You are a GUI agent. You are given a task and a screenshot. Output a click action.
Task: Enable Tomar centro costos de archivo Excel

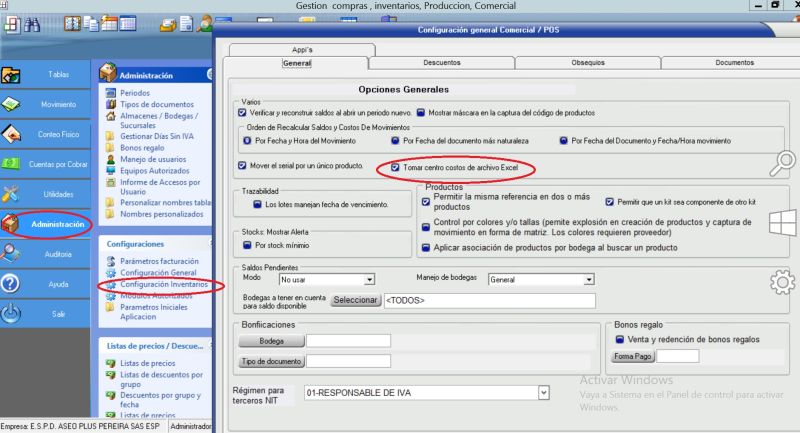click(x=396, y=167)
